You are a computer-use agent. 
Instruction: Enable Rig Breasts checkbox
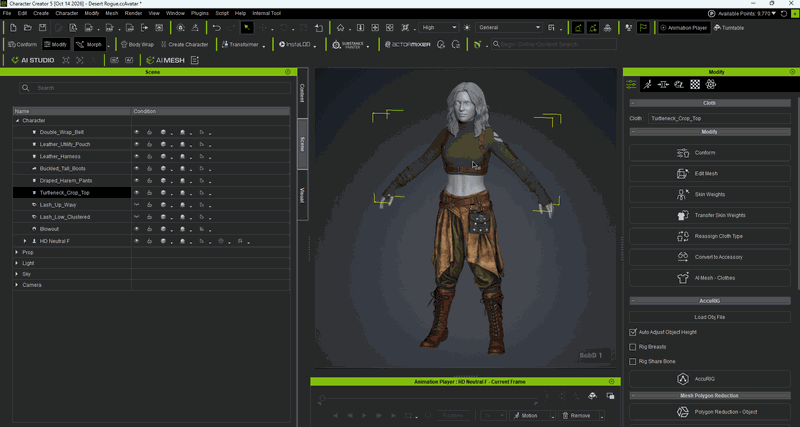pos(633,347)
